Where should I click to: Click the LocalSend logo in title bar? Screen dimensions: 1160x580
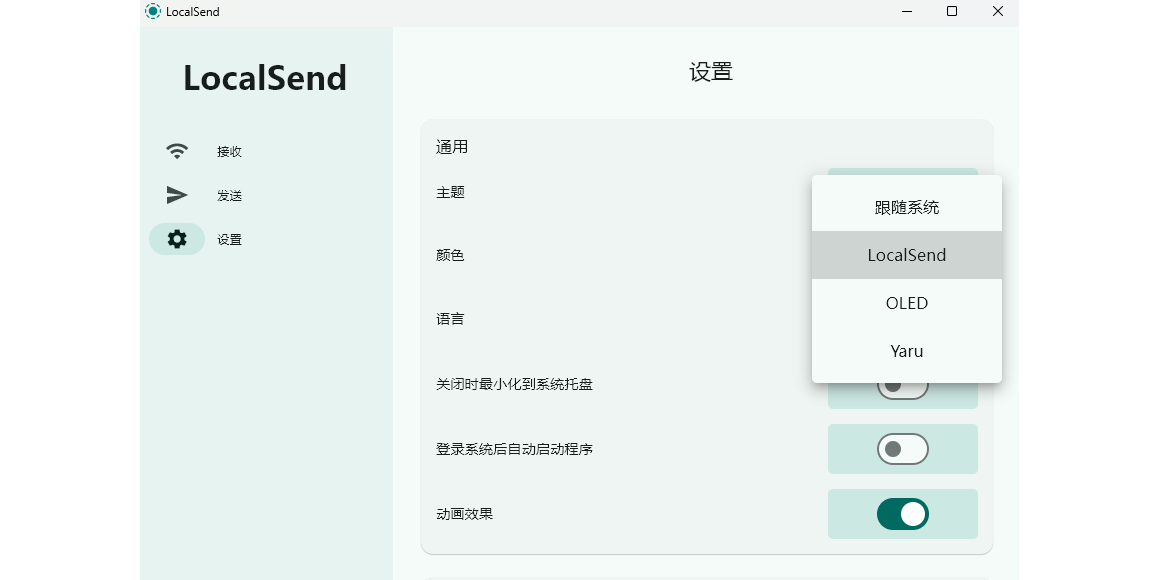[x=153, y=11]
